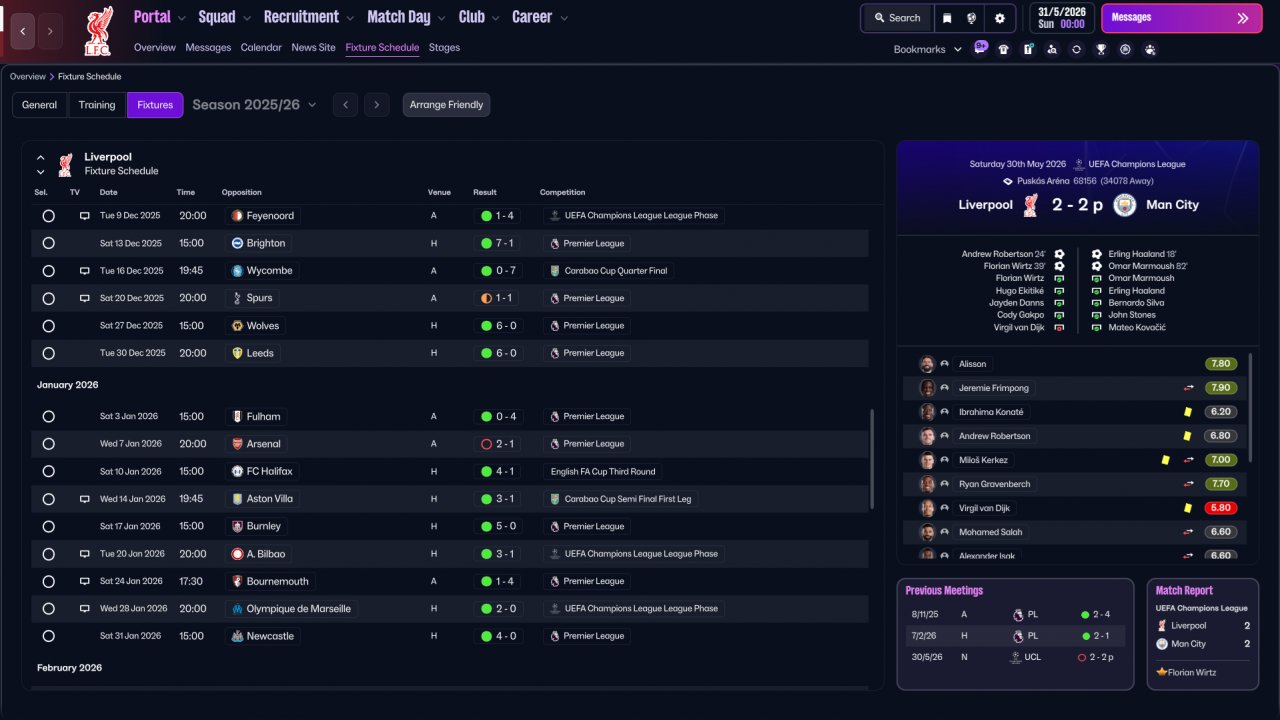
Task: Click the TV icon on the Aston Villa row
Action: coord(85,499)
